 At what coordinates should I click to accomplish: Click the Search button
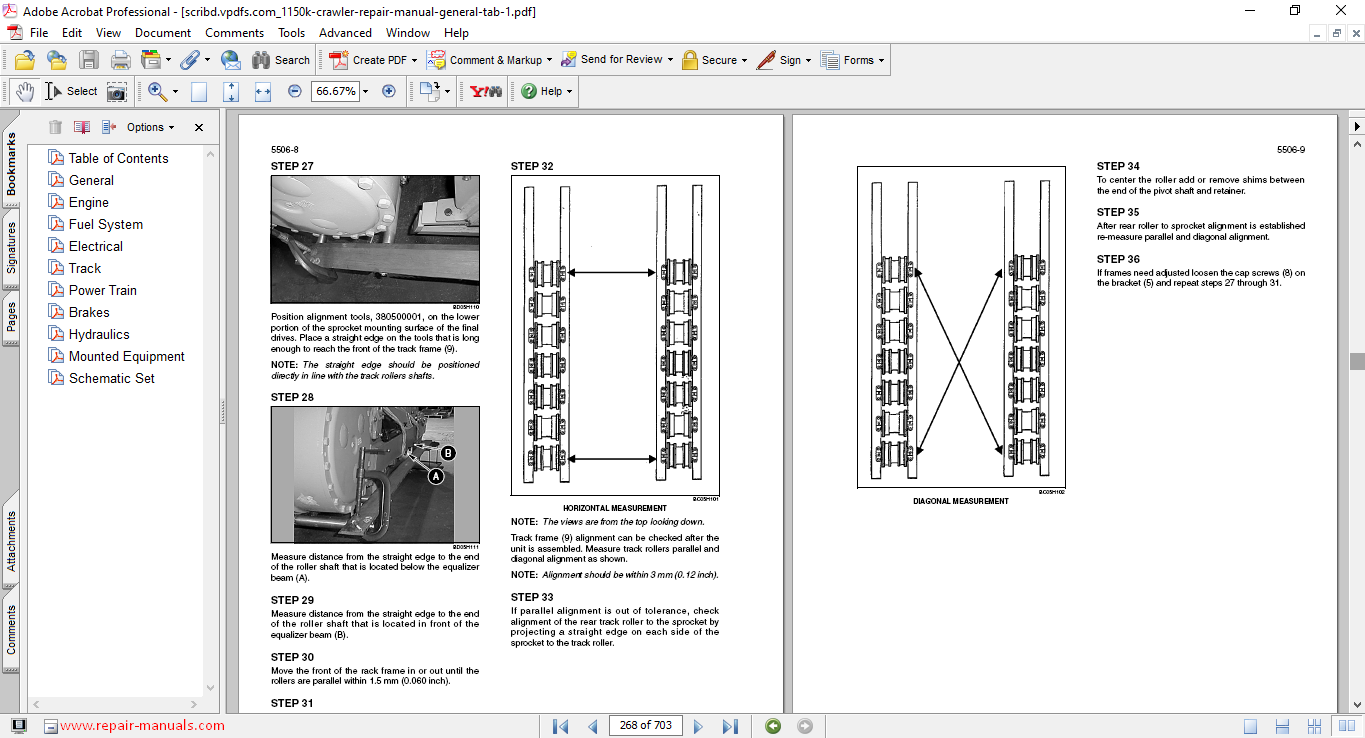point(281,60)
